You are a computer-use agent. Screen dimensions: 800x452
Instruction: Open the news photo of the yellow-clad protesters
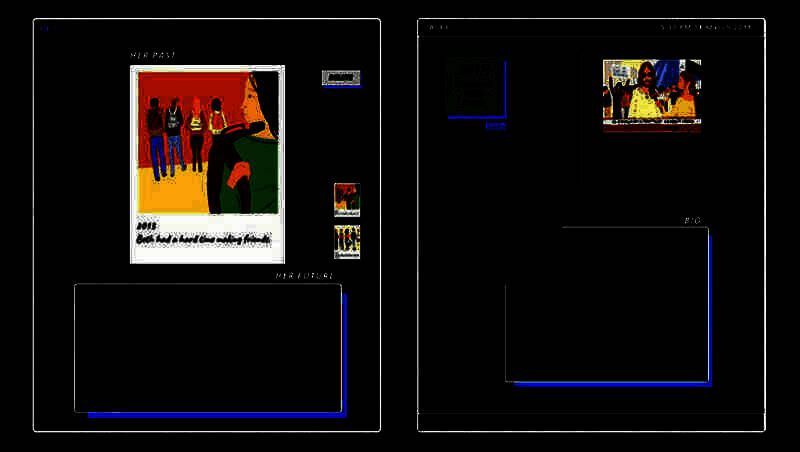[x=651, y=90]
